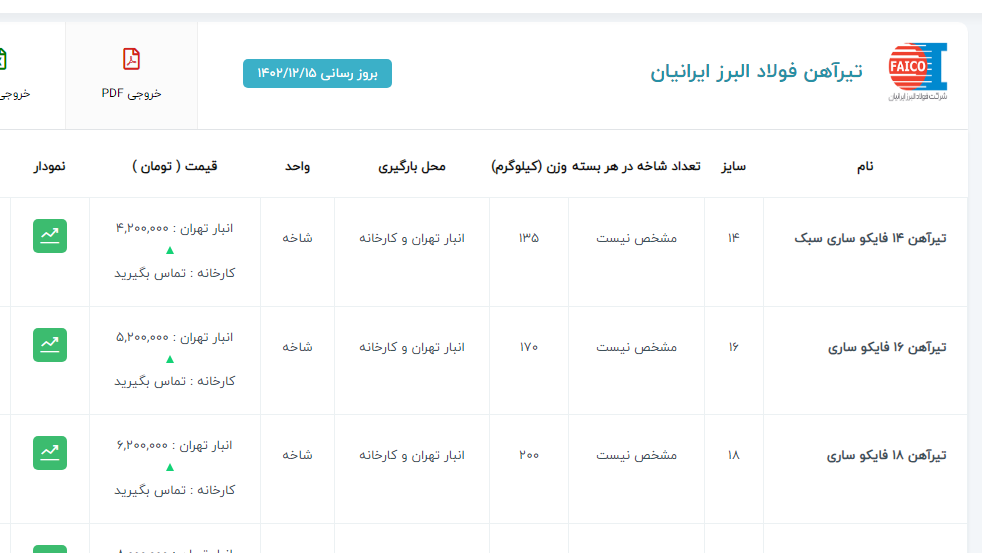
Task: Click the قیمت ( تومان ) column header
Action: 174,166
